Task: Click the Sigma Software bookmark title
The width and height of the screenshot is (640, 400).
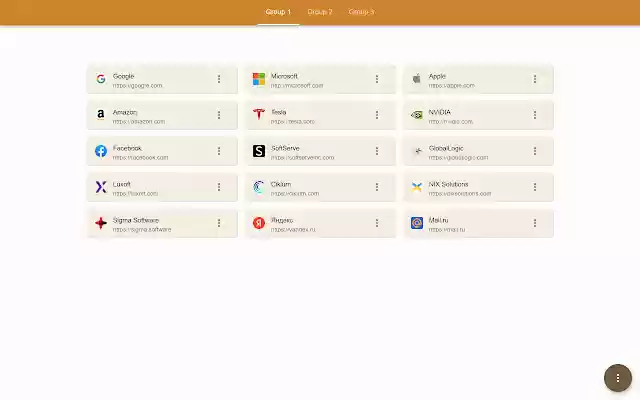Action: pos(136,220)
